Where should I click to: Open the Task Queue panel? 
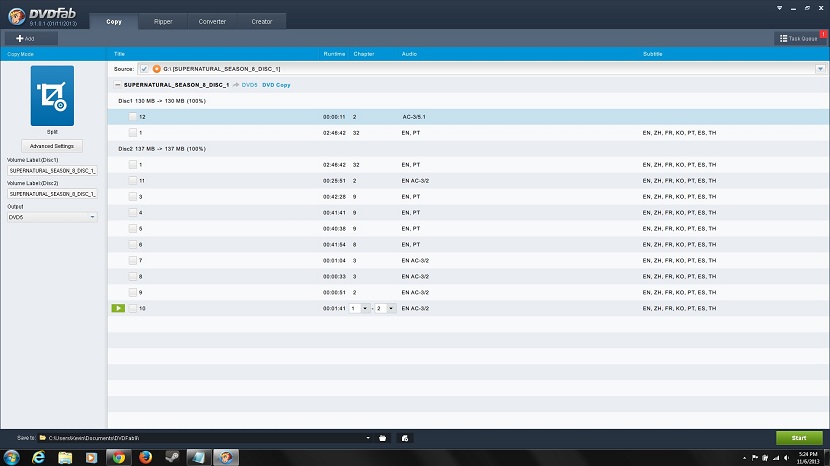[798, 38]
